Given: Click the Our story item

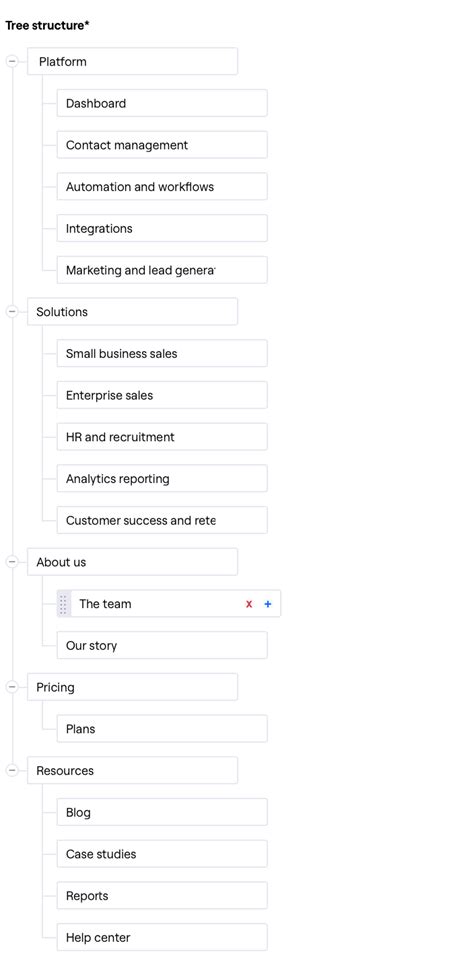Looking at the screenshot, I should click(x=162, y=646).
